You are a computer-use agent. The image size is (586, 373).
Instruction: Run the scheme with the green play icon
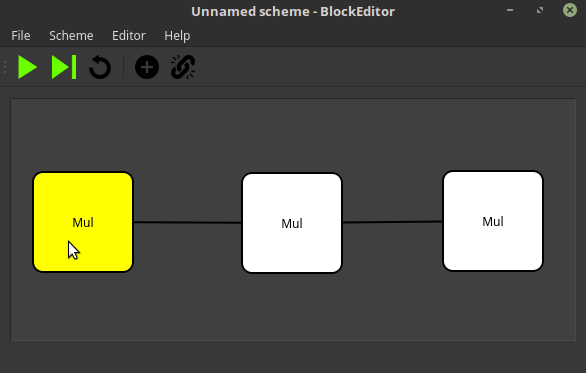click(x=27, y=67)
